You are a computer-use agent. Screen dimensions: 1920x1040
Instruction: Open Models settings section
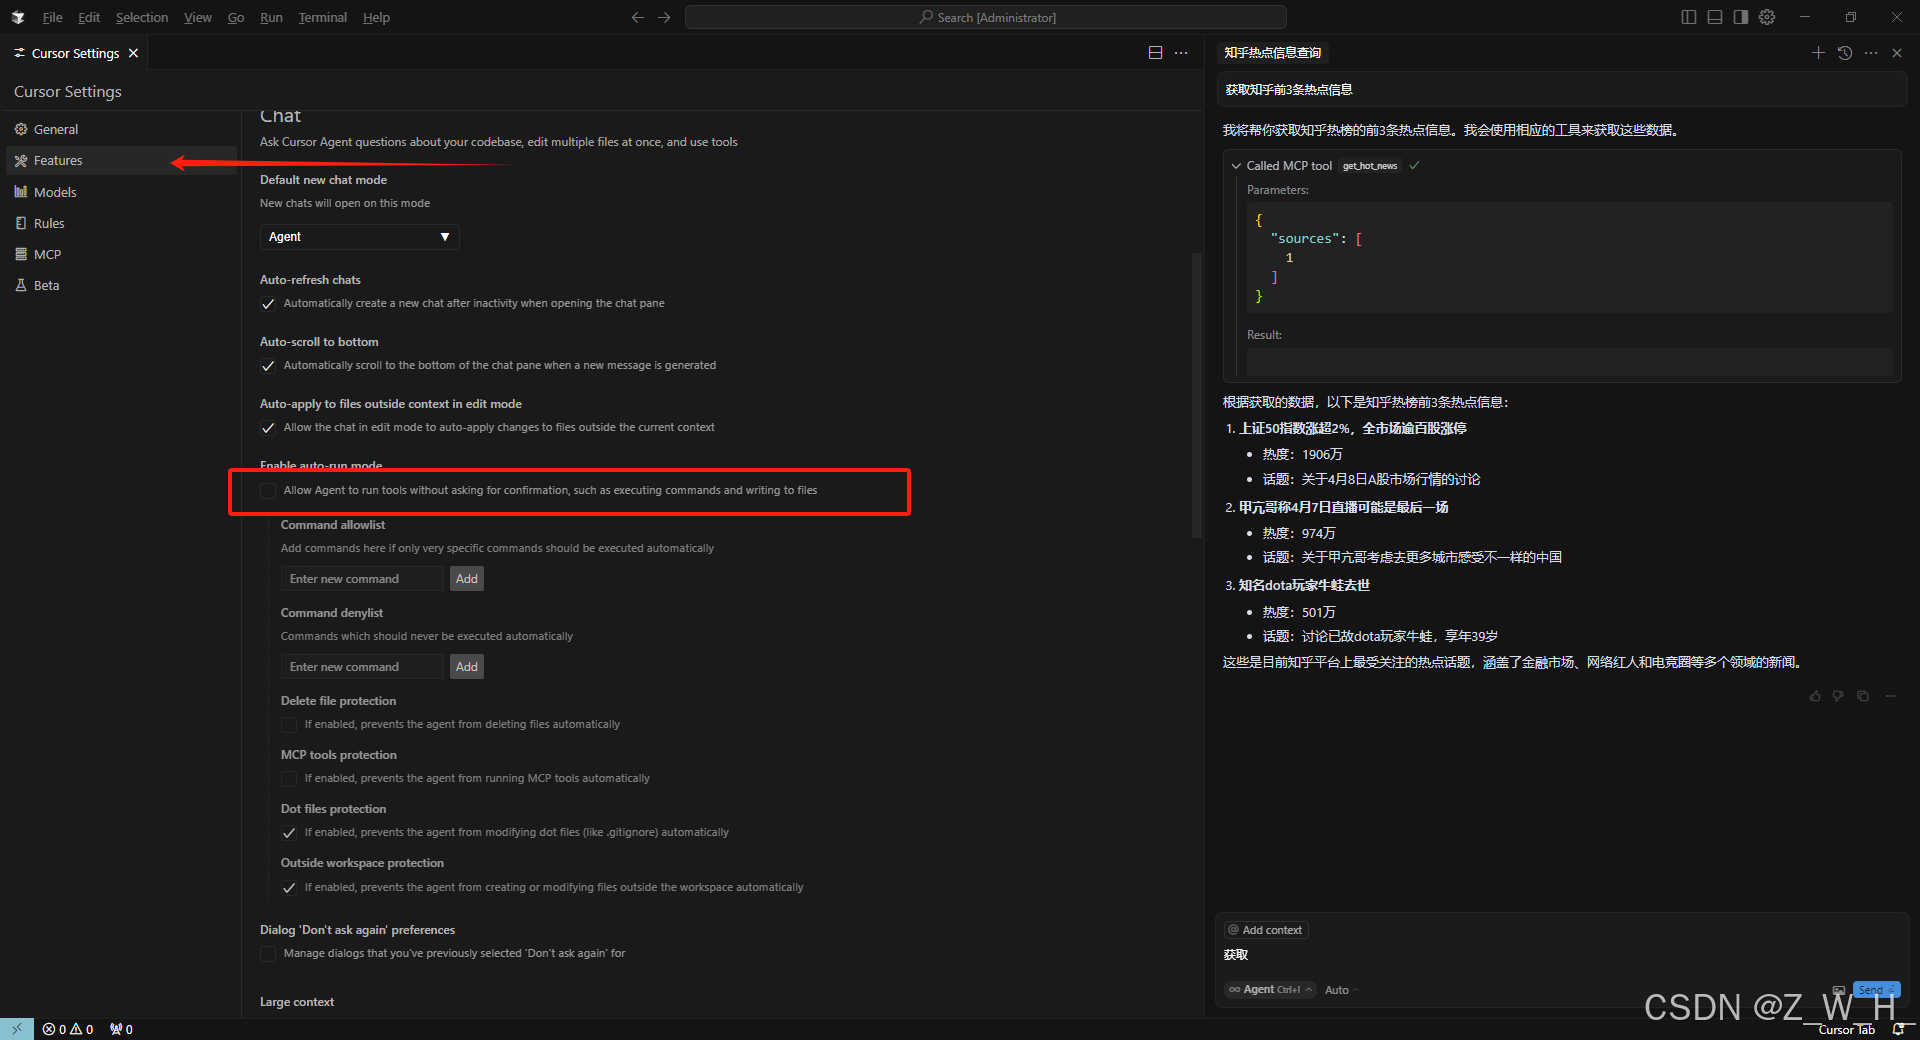pos(120,192)
